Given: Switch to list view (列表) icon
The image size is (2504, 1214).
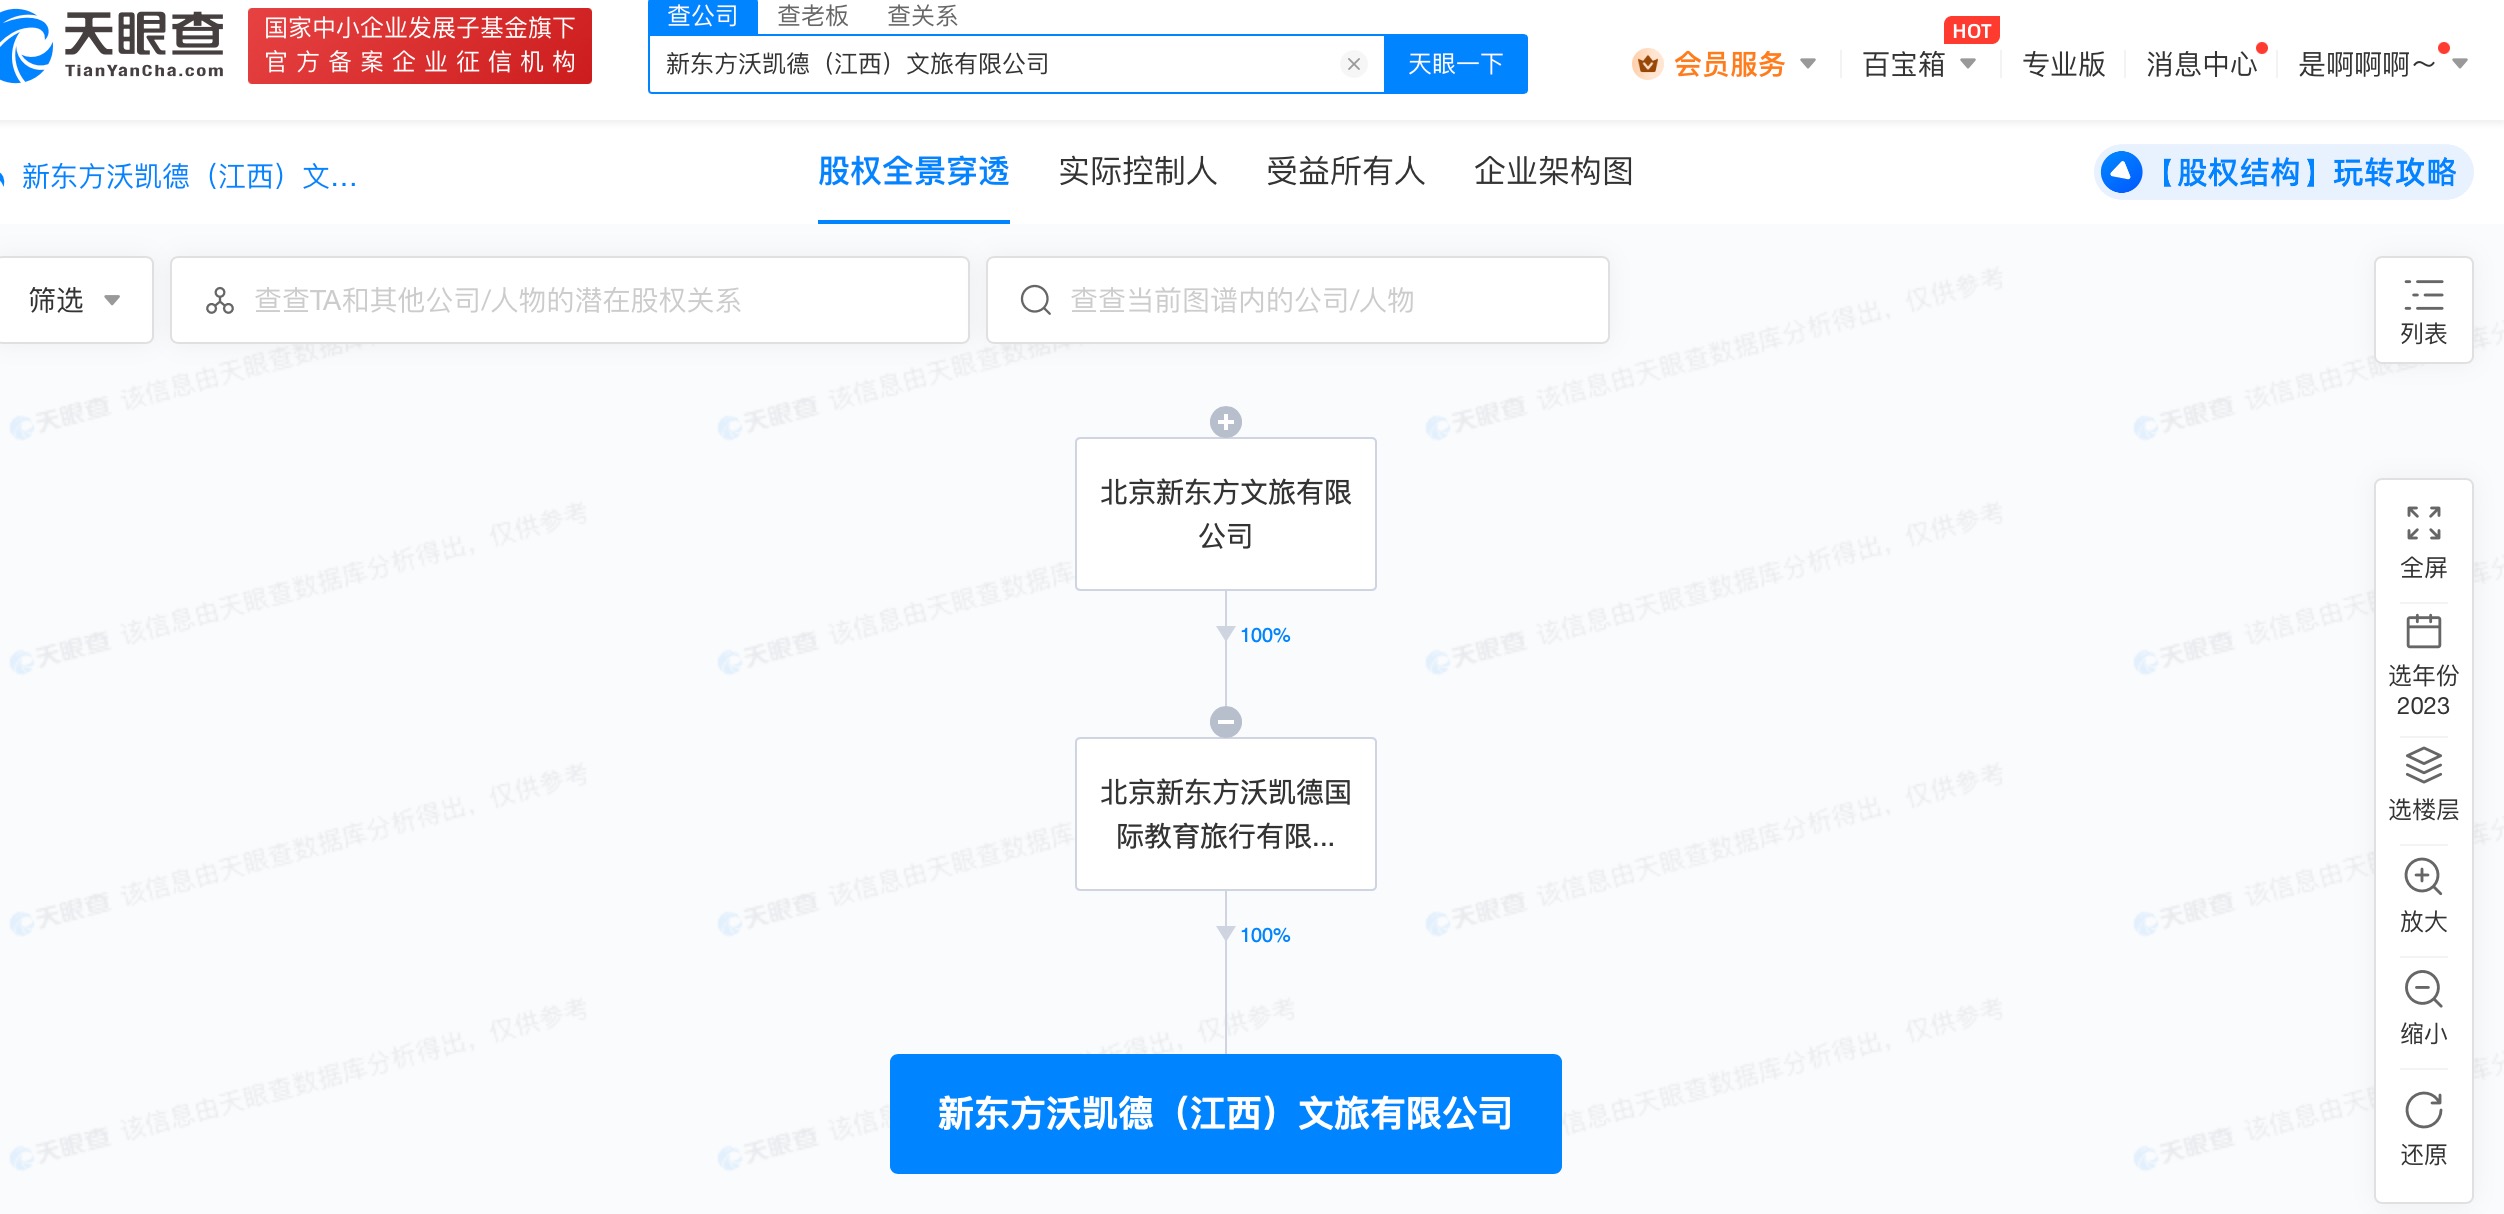Looking at the screenshot, I should [x=2423, y=296].
